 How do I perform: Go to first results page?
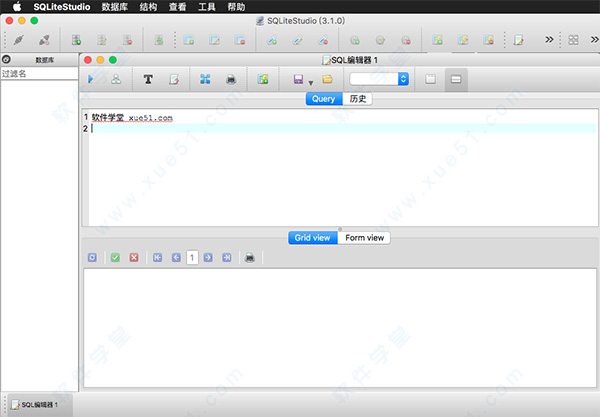[x=157, y=257]
